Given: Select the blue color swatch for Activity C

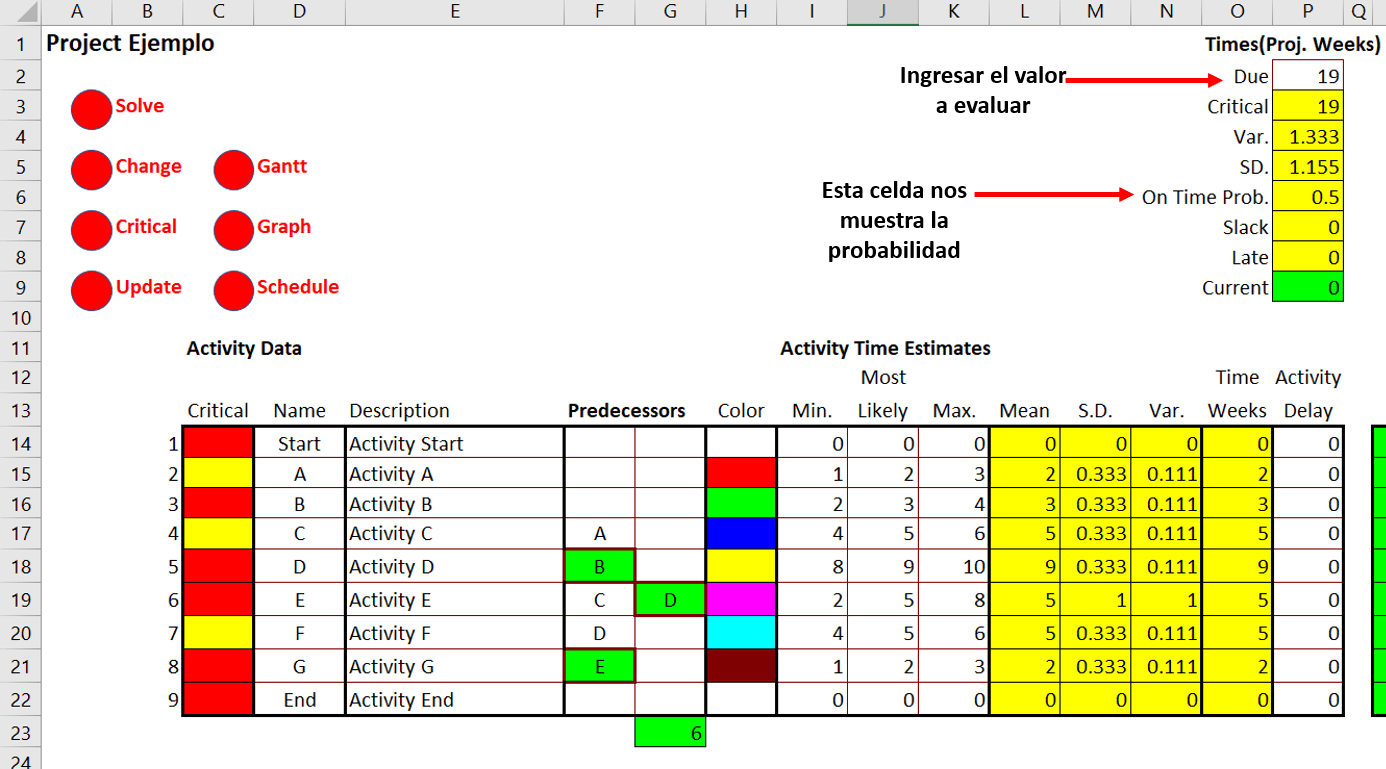Looking at the screenshot, I should pyautogui.click(x=740, y=533).
